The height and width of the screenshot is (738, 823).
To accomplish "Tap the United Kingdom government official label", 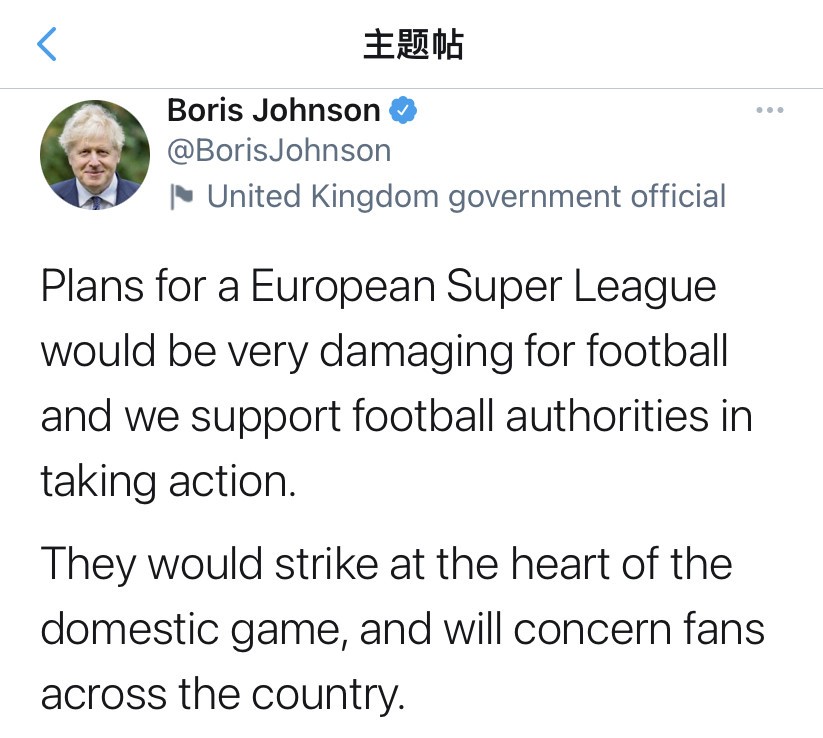I will coord(466,196).
